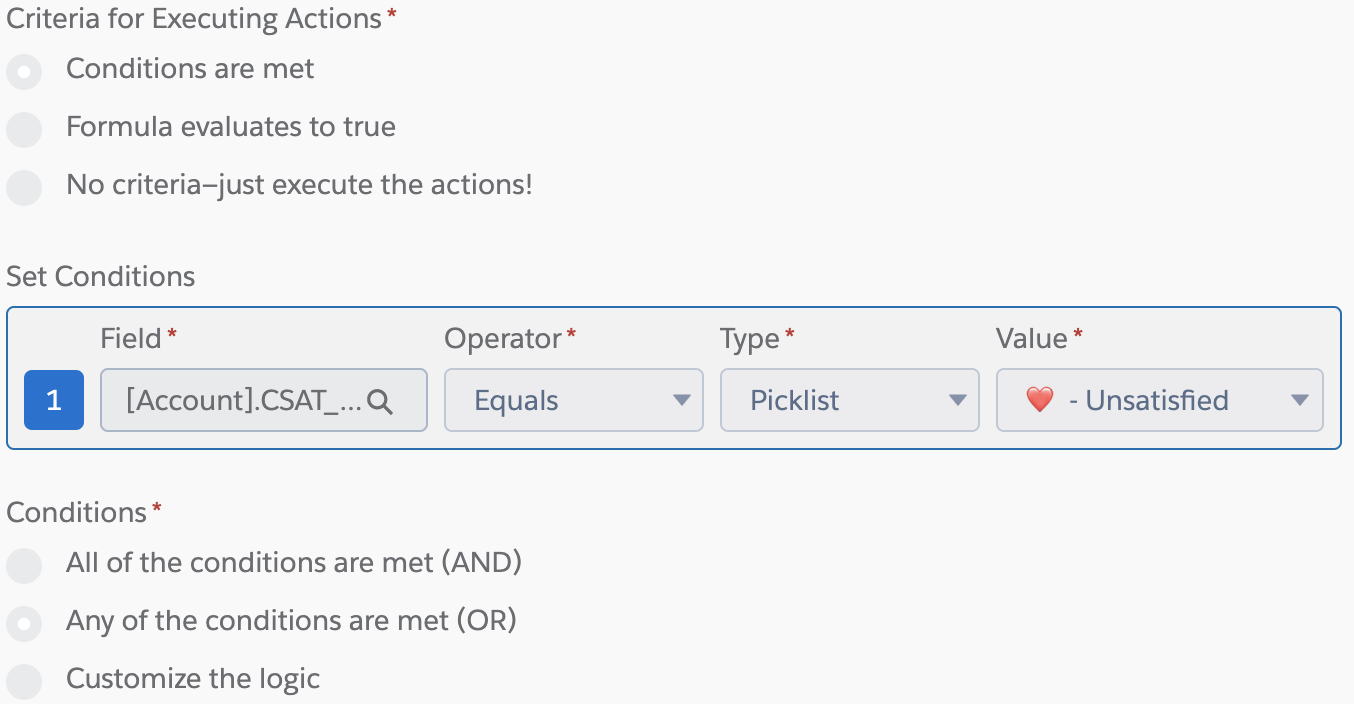Open the Operator dropdown showing Equals

(574, 400)
